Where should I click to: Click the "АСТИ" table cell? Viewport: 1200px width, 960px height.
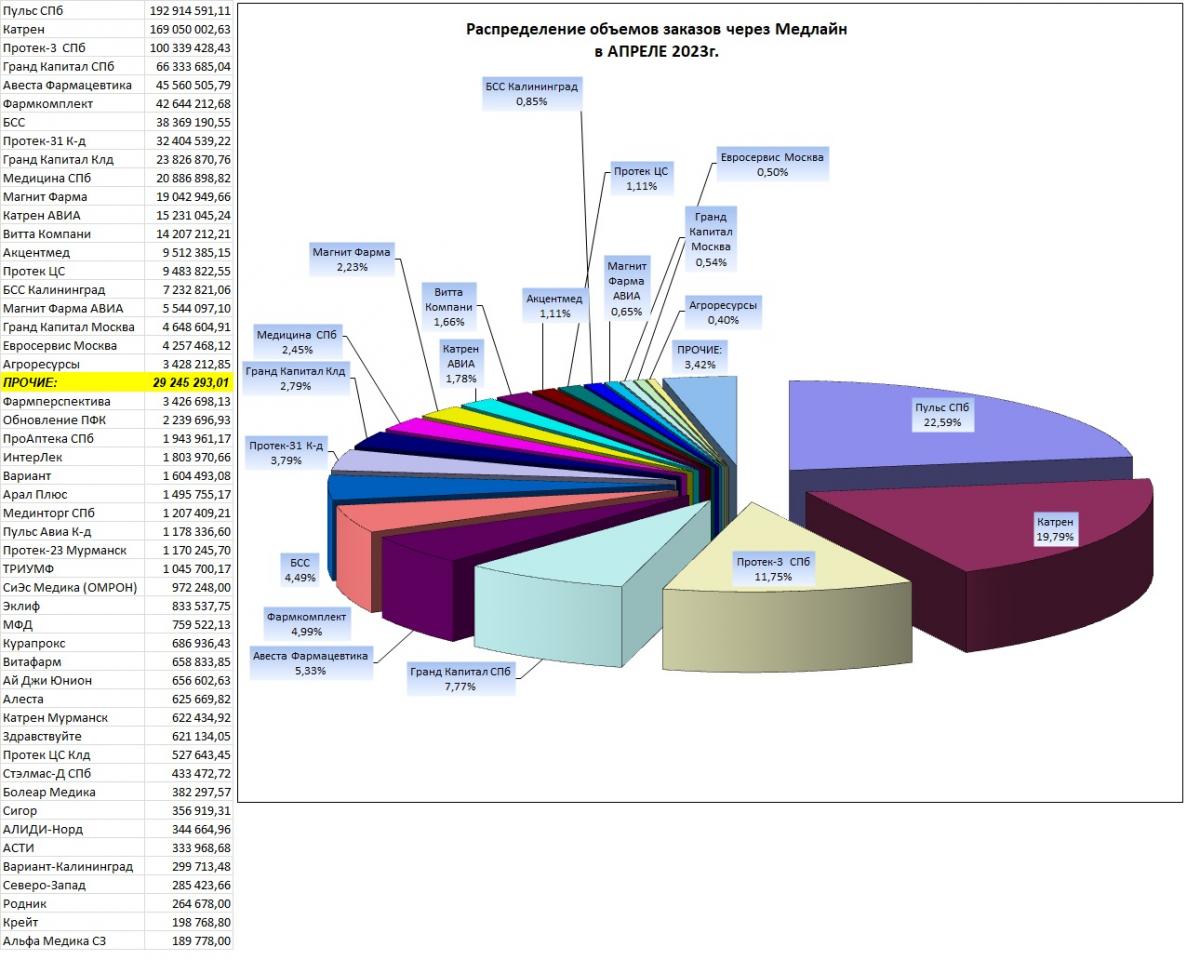coord(72,848)
